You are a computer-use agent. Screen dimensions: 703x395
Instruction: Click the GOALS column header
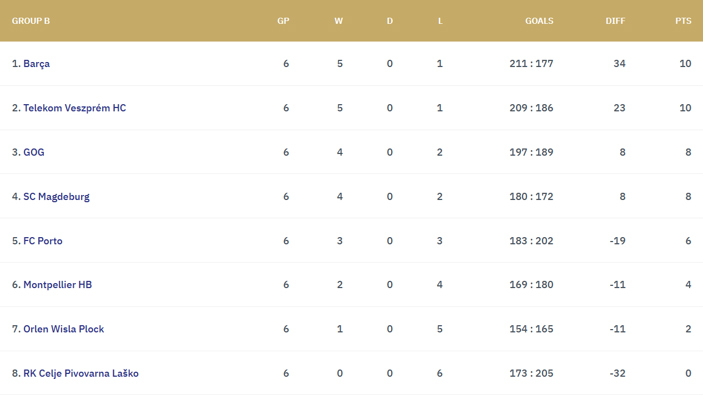coord(539,21)
